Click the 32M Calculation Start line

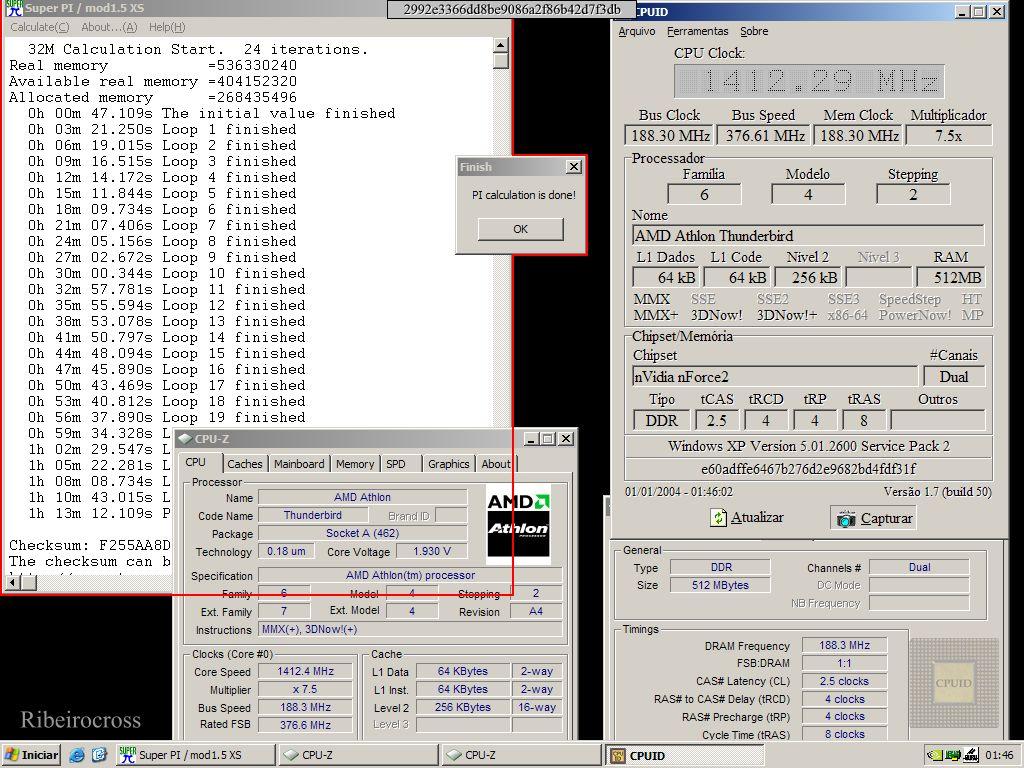[198, 50]
